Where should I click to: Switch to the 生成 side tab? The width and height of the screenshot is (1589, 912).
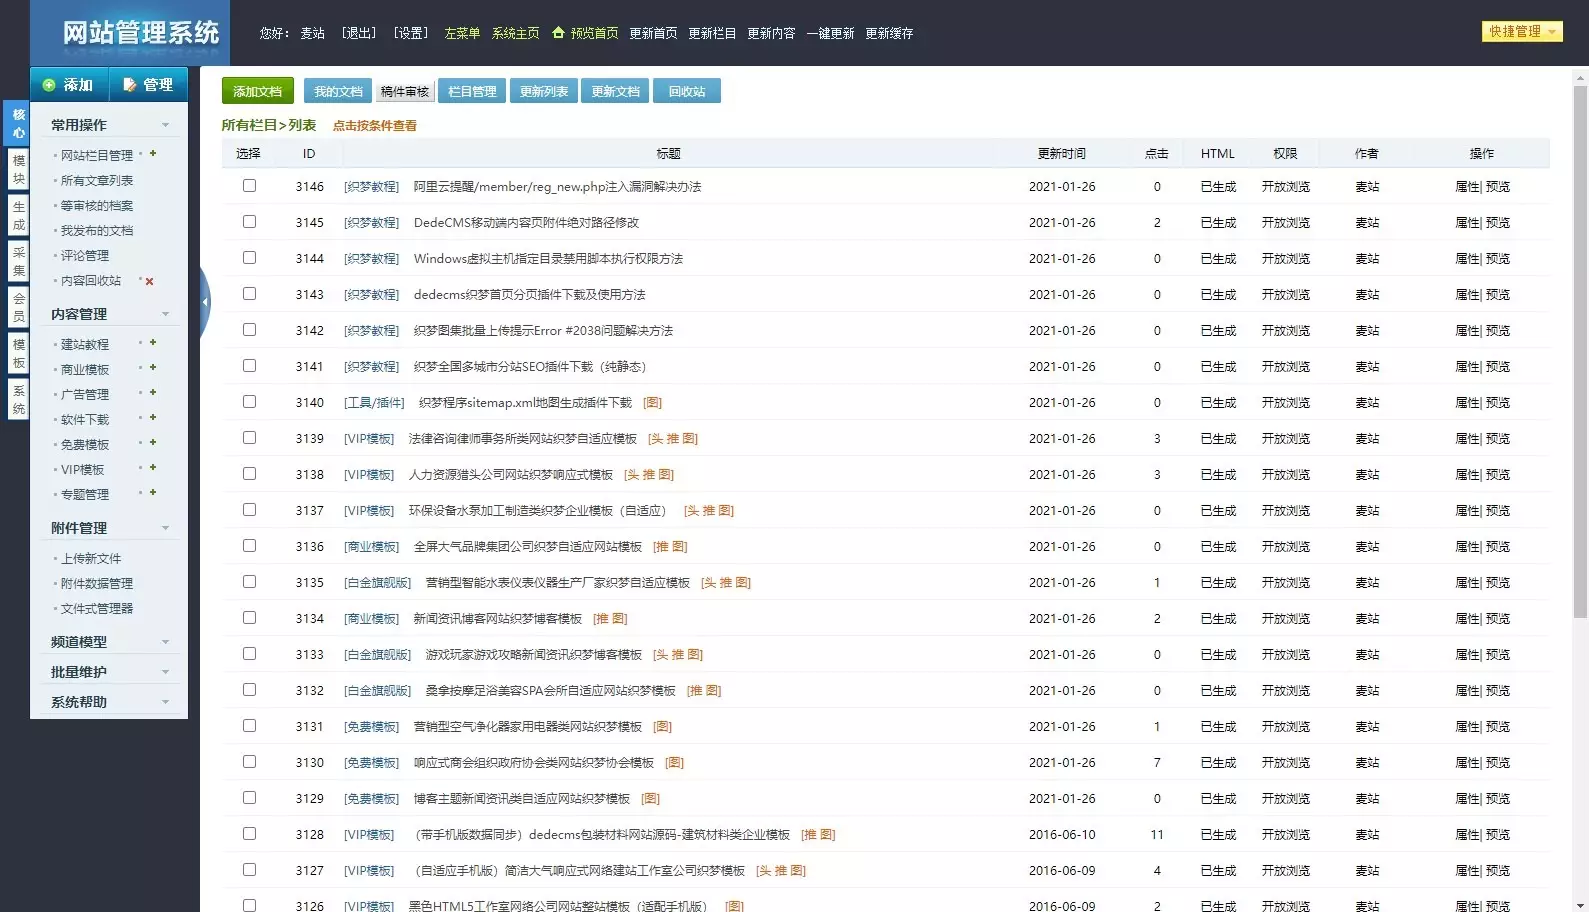tap(18, 215)
